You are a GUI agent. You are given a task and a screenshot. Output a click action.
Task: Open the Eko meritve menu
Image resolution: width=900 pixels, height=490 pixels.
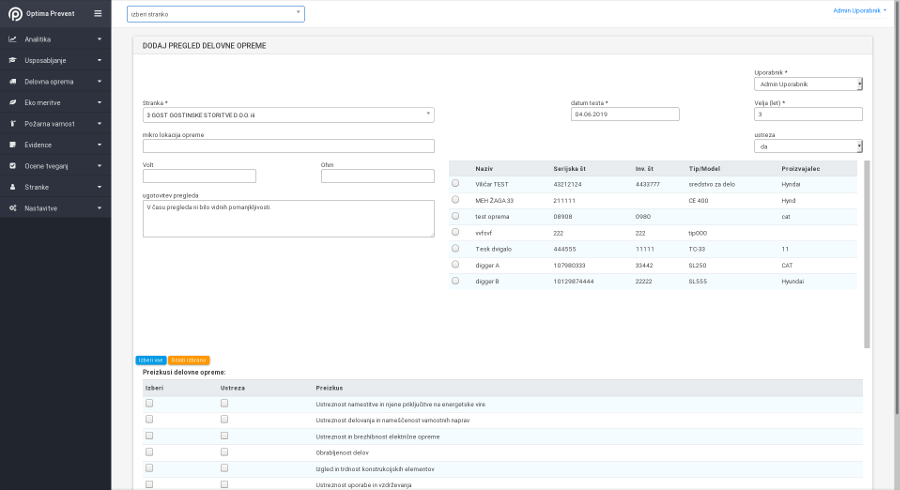click(x=56, y=103)
